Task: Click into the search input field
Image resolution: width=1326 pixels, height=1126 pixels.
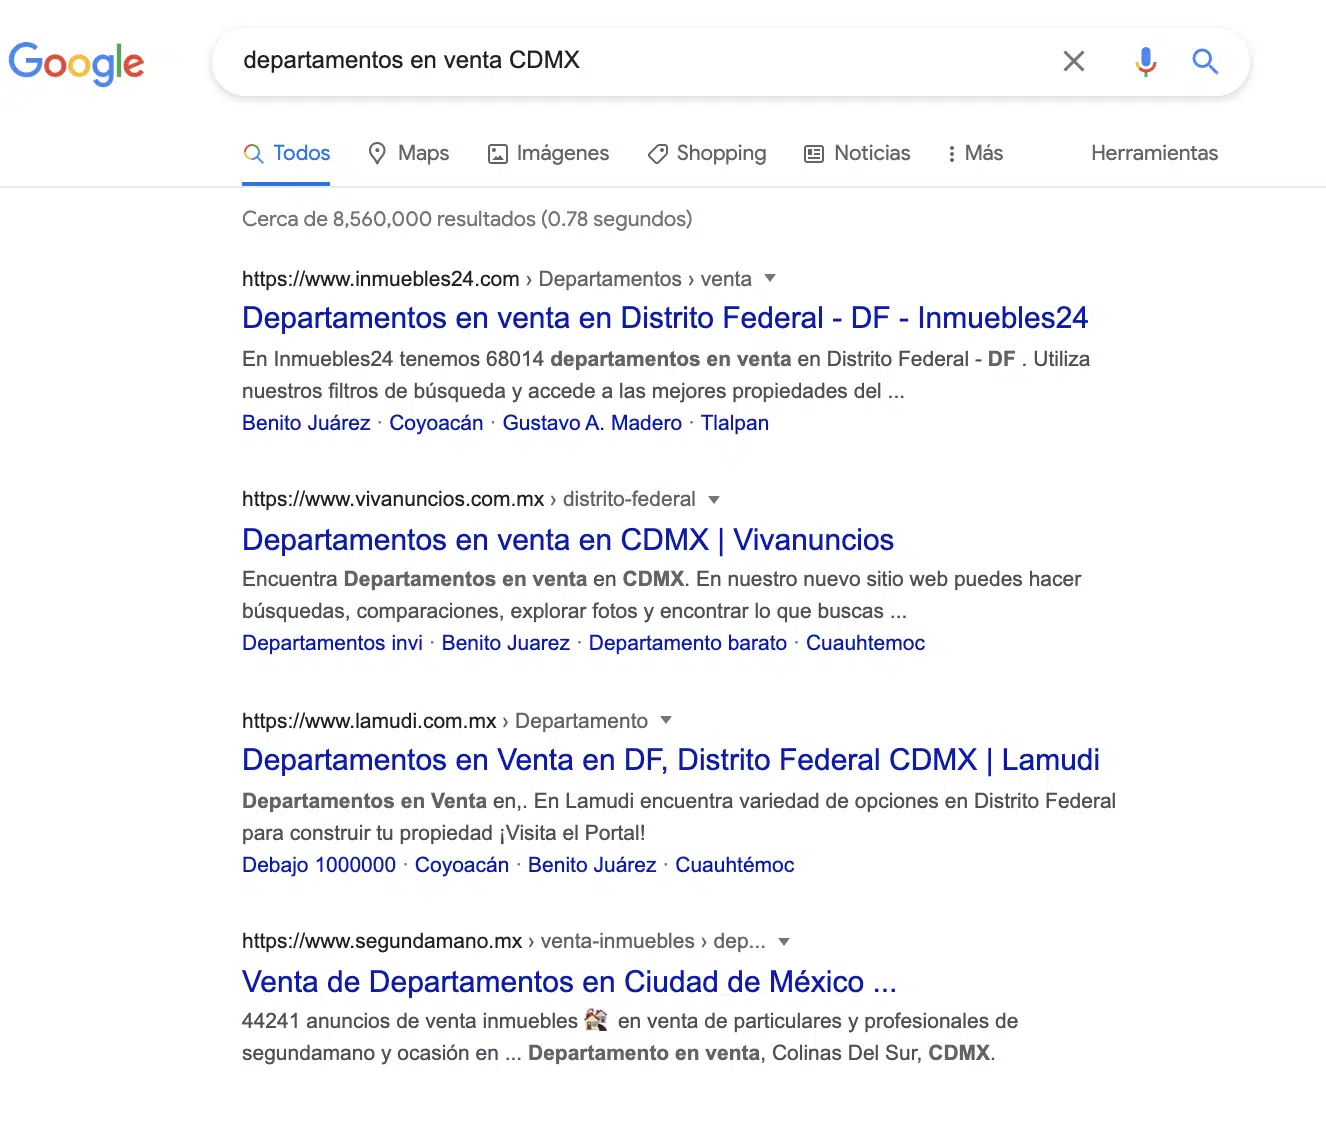Action: point(640,60)
